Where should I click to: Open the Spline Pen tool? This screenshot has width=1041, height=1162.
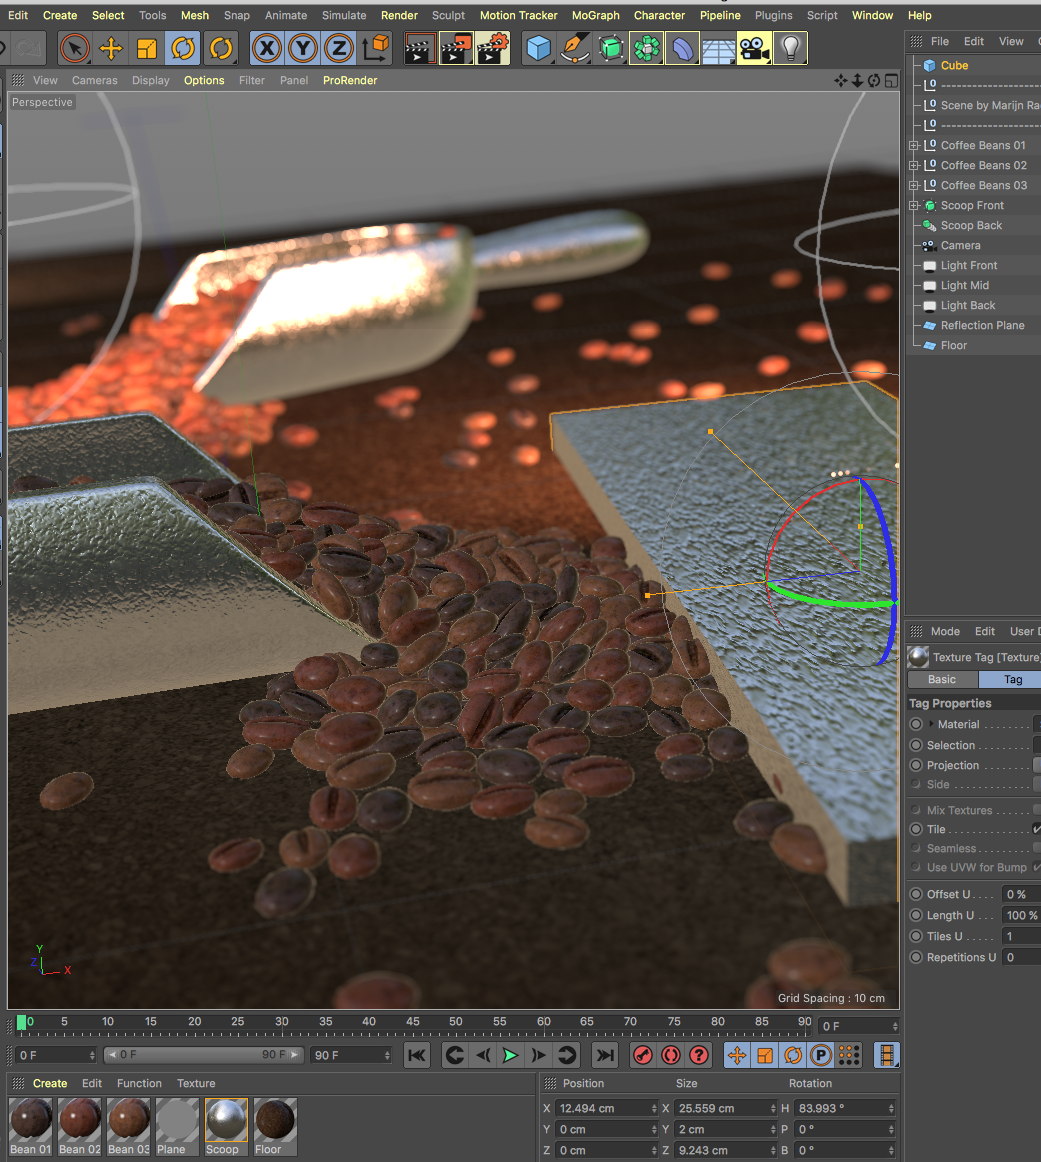[575, 48]
